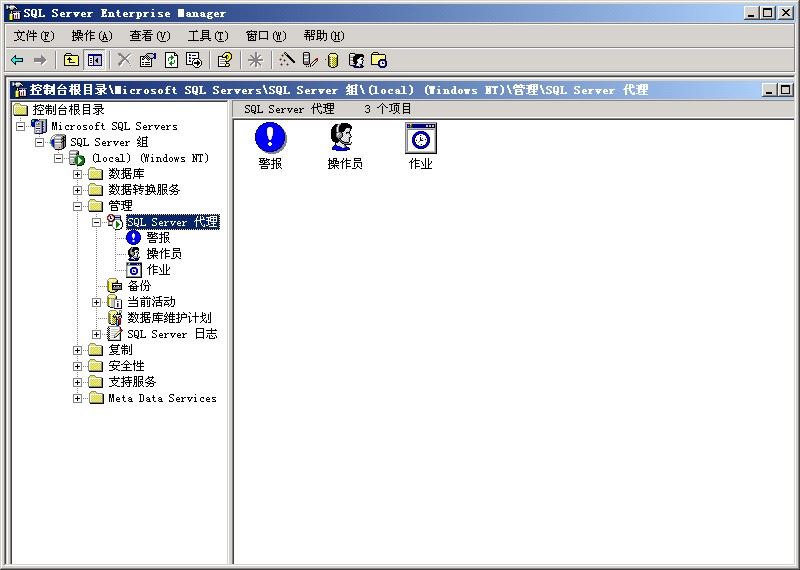
Task: Select the 数据库维护计划 tree node
Action: 169,318
